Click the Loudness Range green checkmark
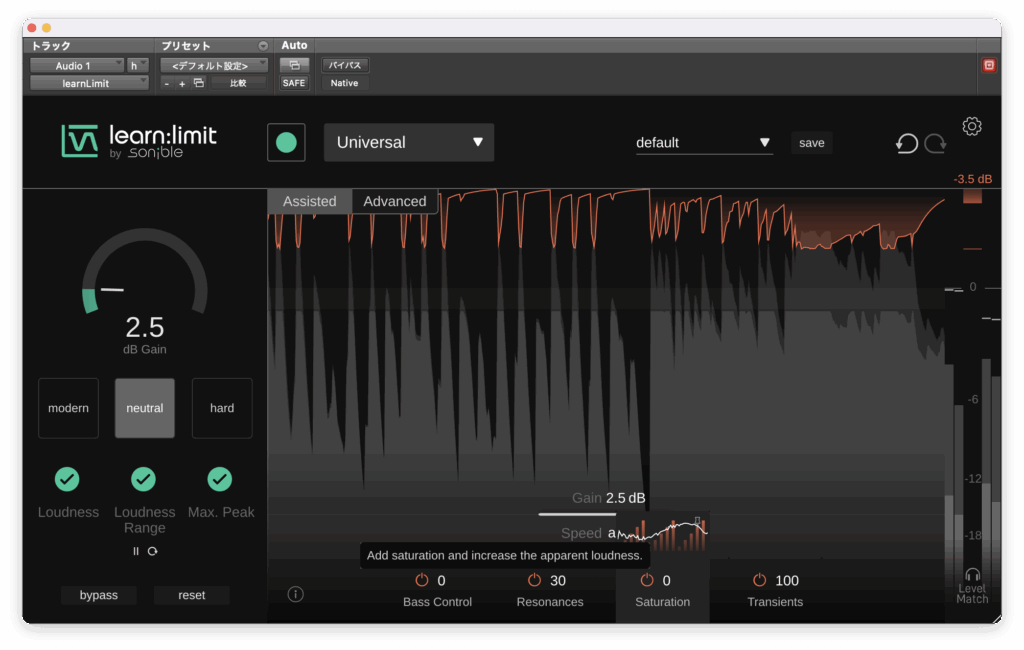 (144, 479)
